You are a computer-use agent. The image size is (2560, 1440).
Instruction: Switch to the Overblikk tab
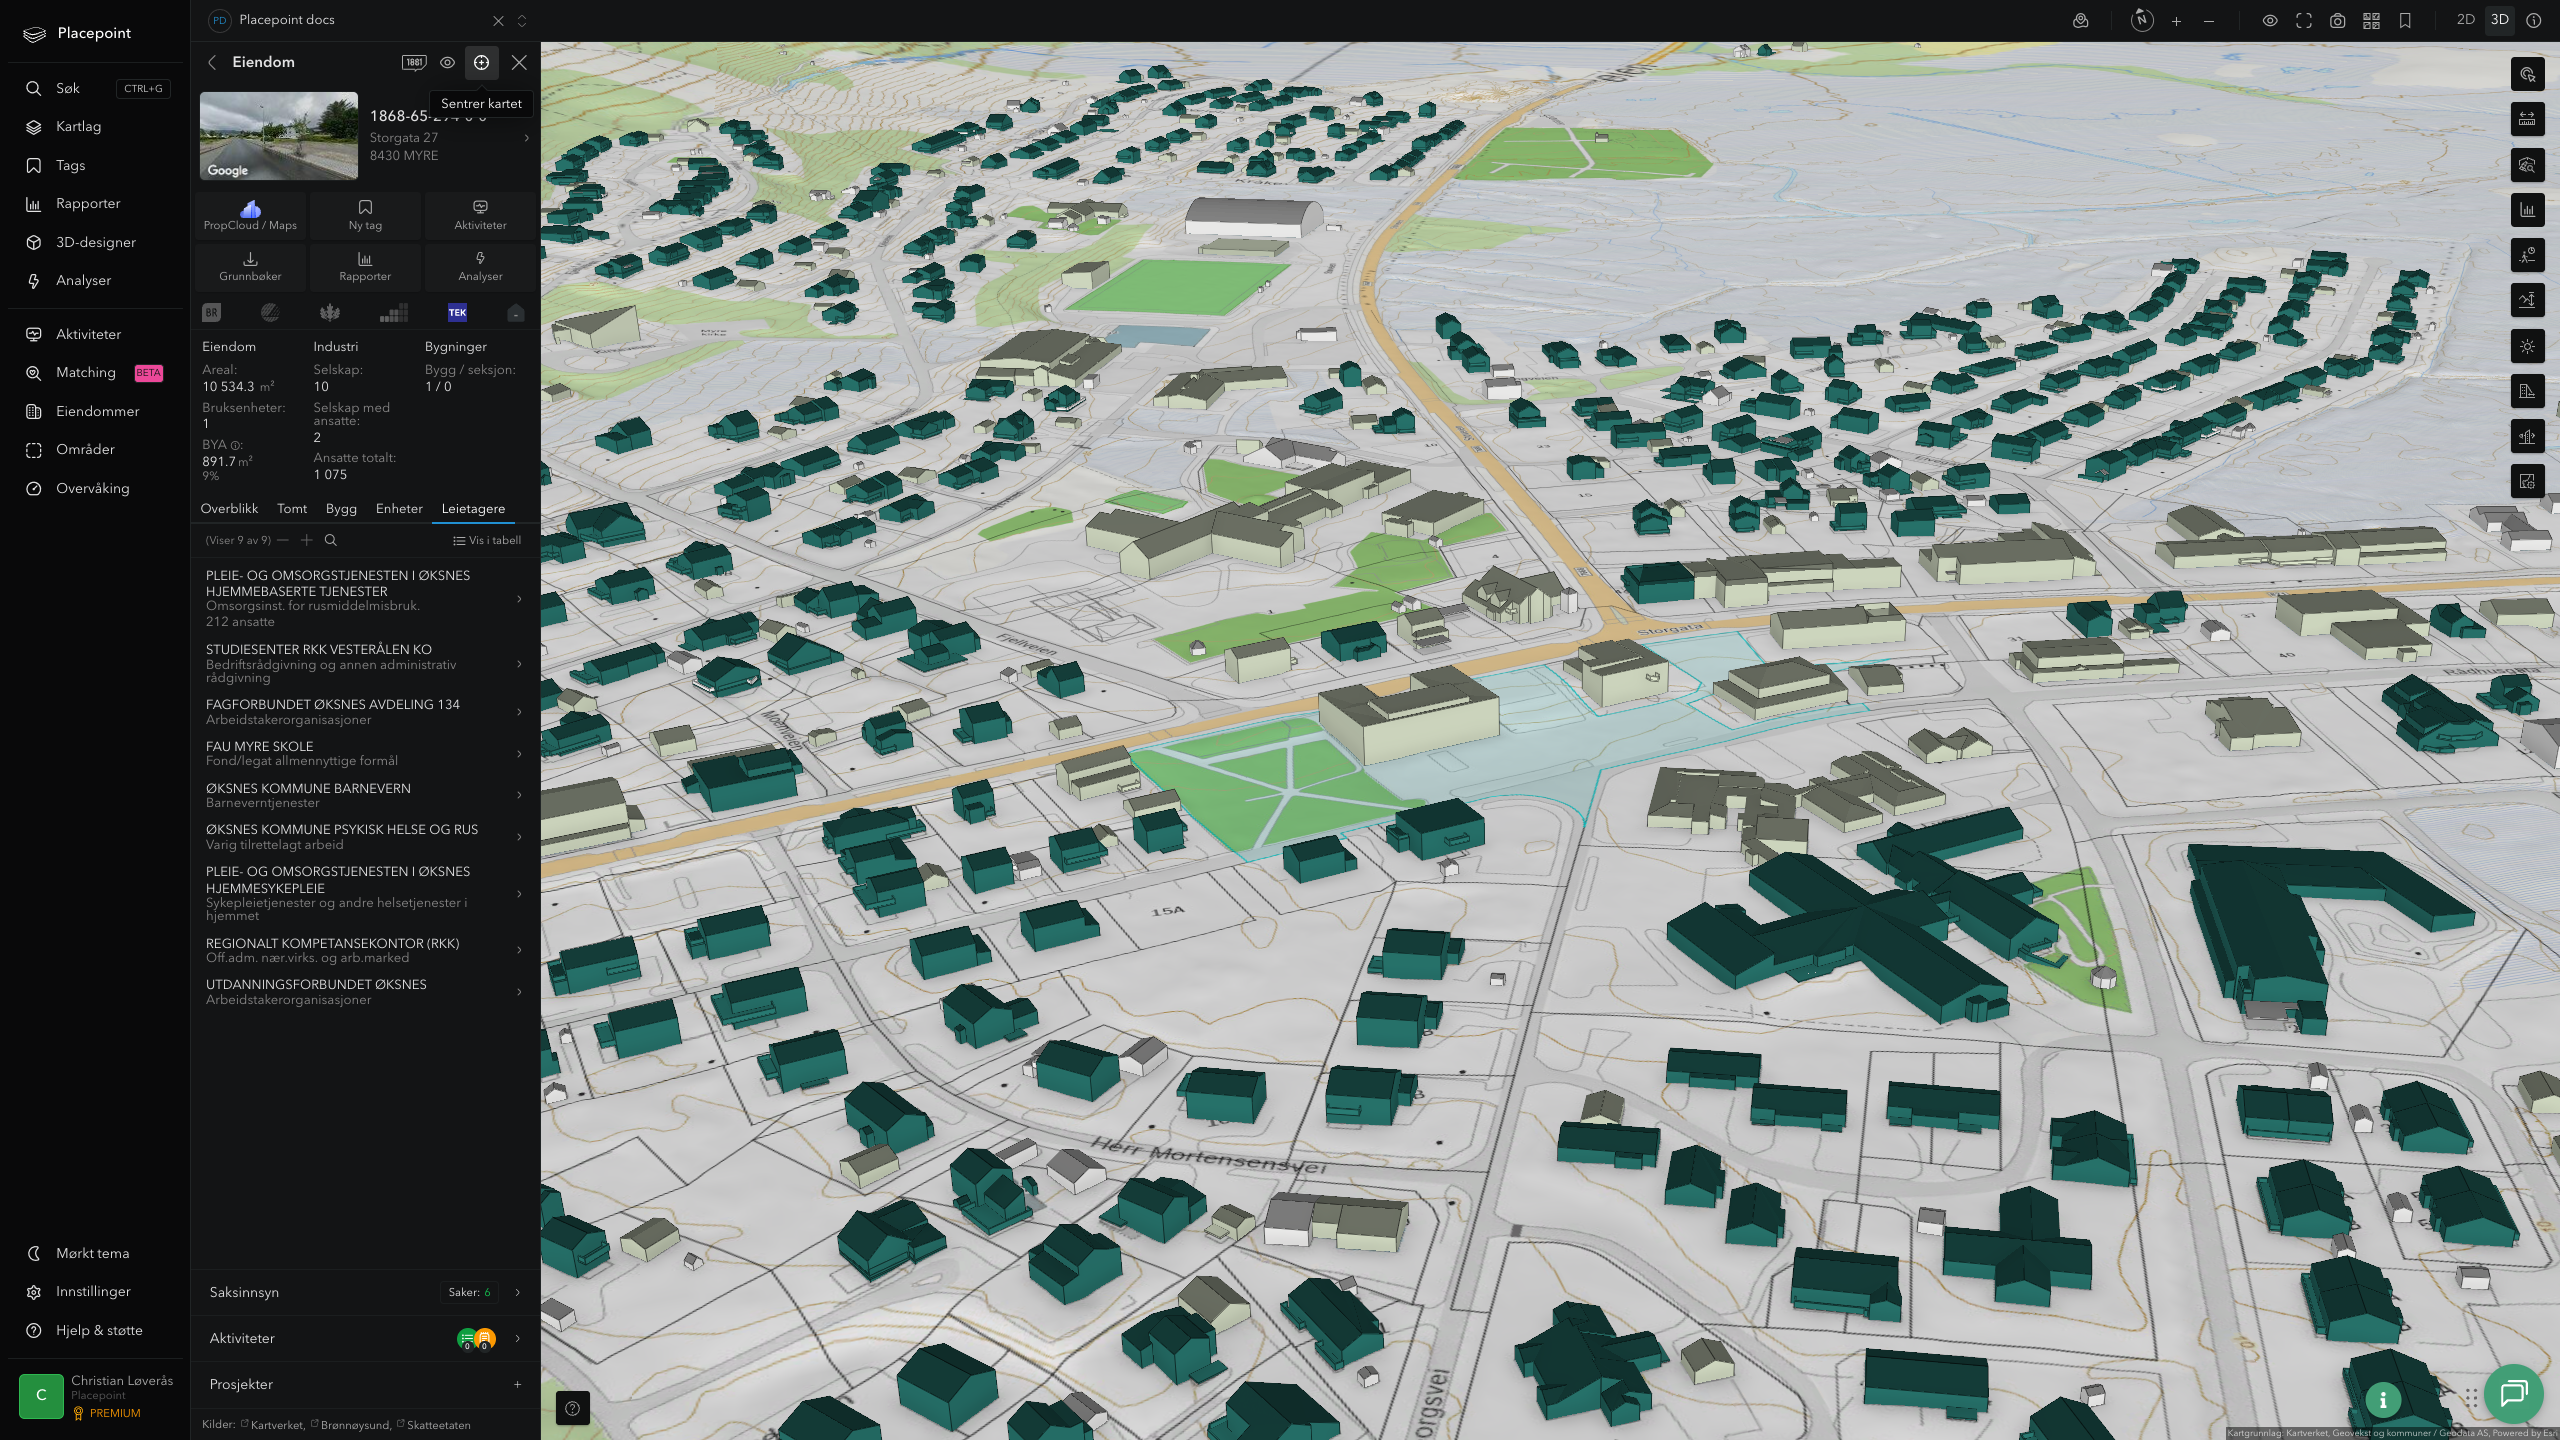click(229, 509)
